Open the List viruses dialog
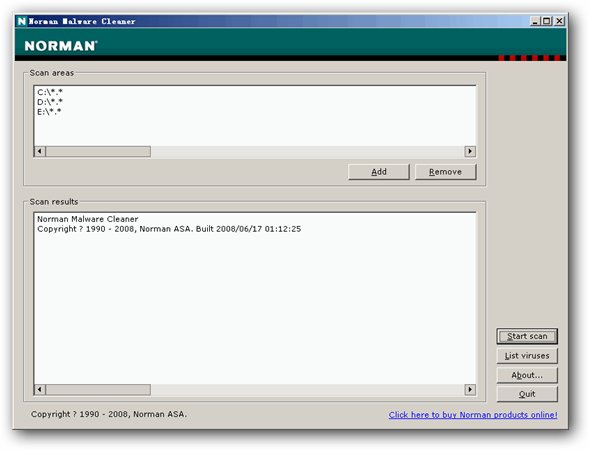Image resolution: width=589 pixels, height=450 pixels. pyautogui.click(x=527, y=356)
